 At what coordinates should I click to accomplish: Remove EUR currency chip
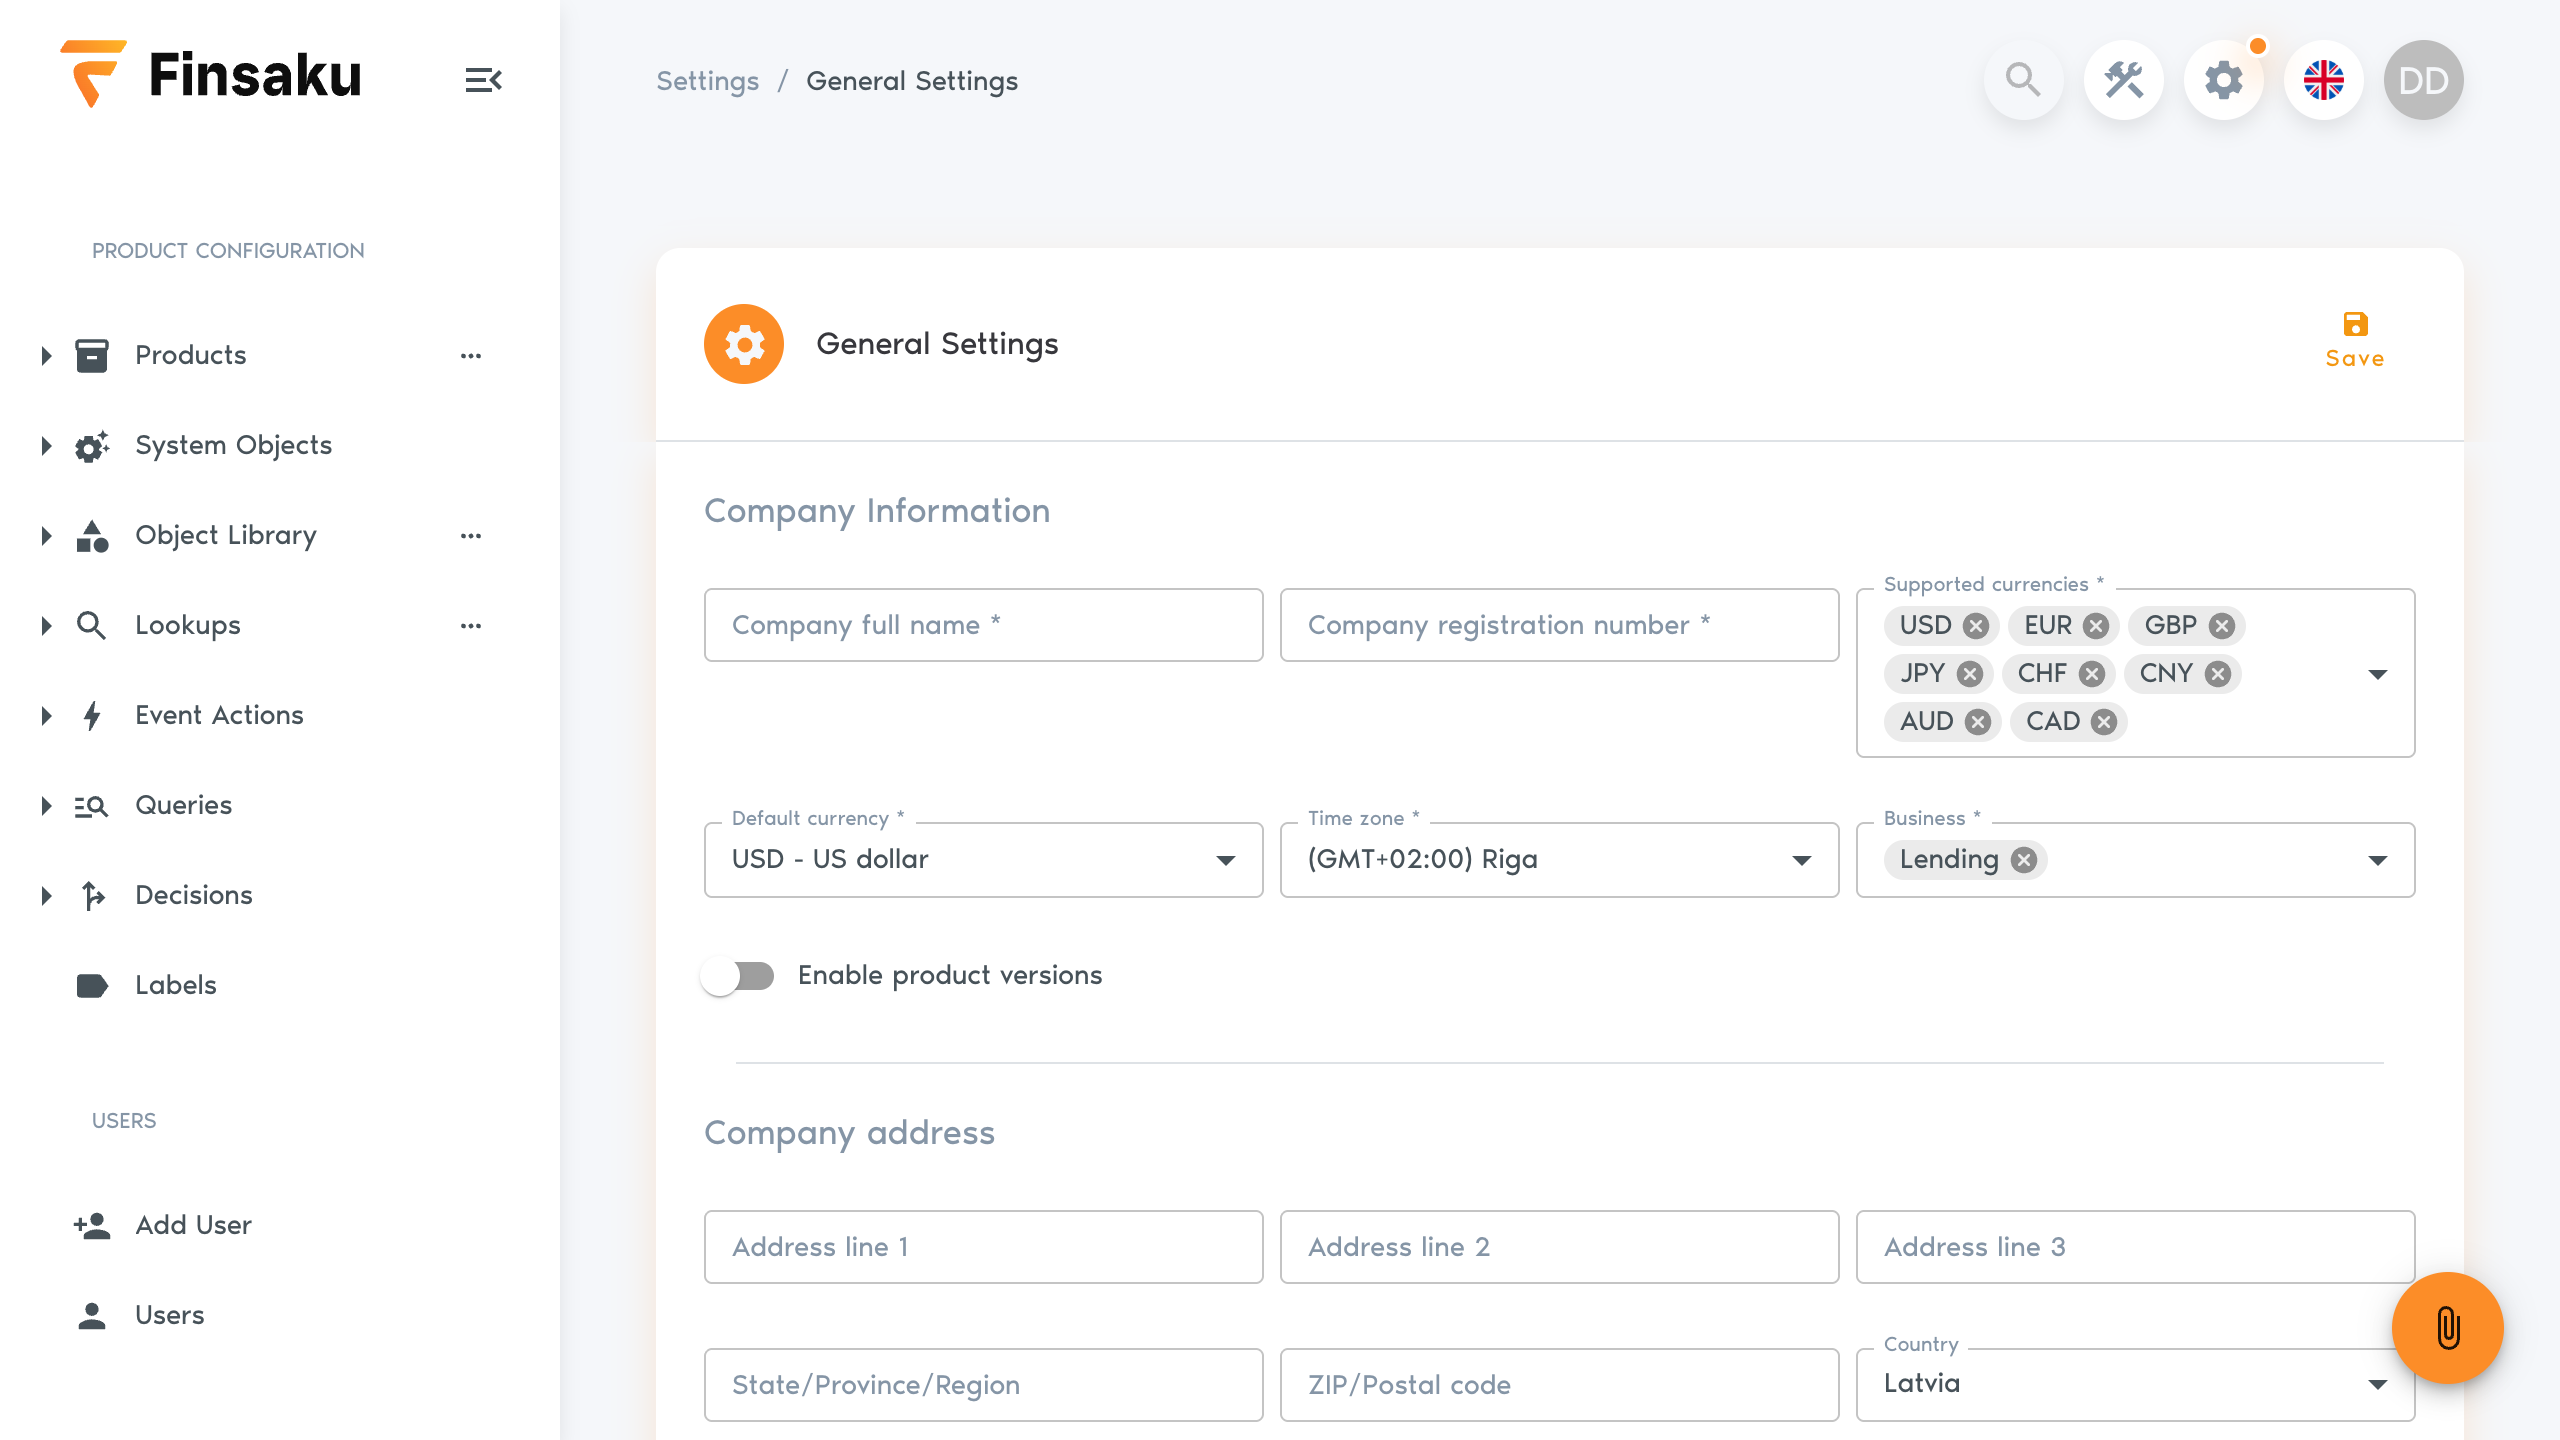[2096, 626]
